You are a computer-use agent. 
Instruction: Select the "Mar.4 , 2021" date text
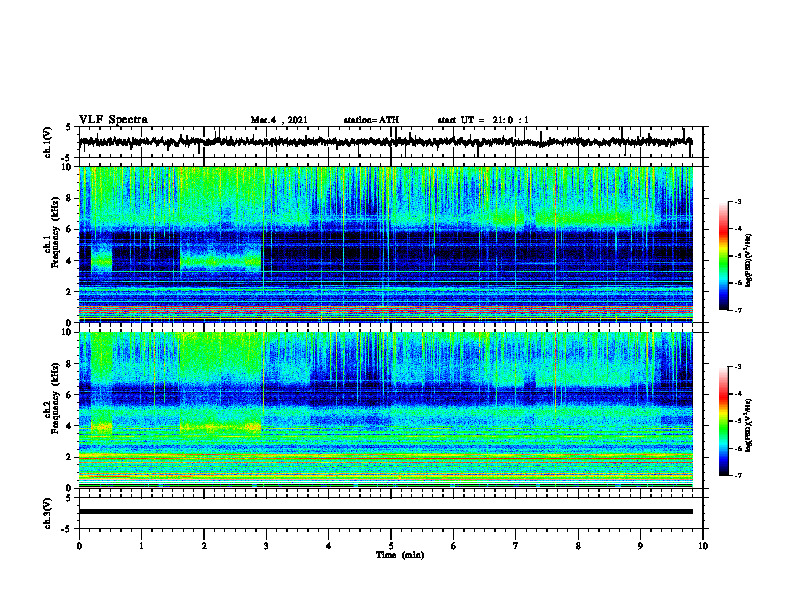coord(279,120)
